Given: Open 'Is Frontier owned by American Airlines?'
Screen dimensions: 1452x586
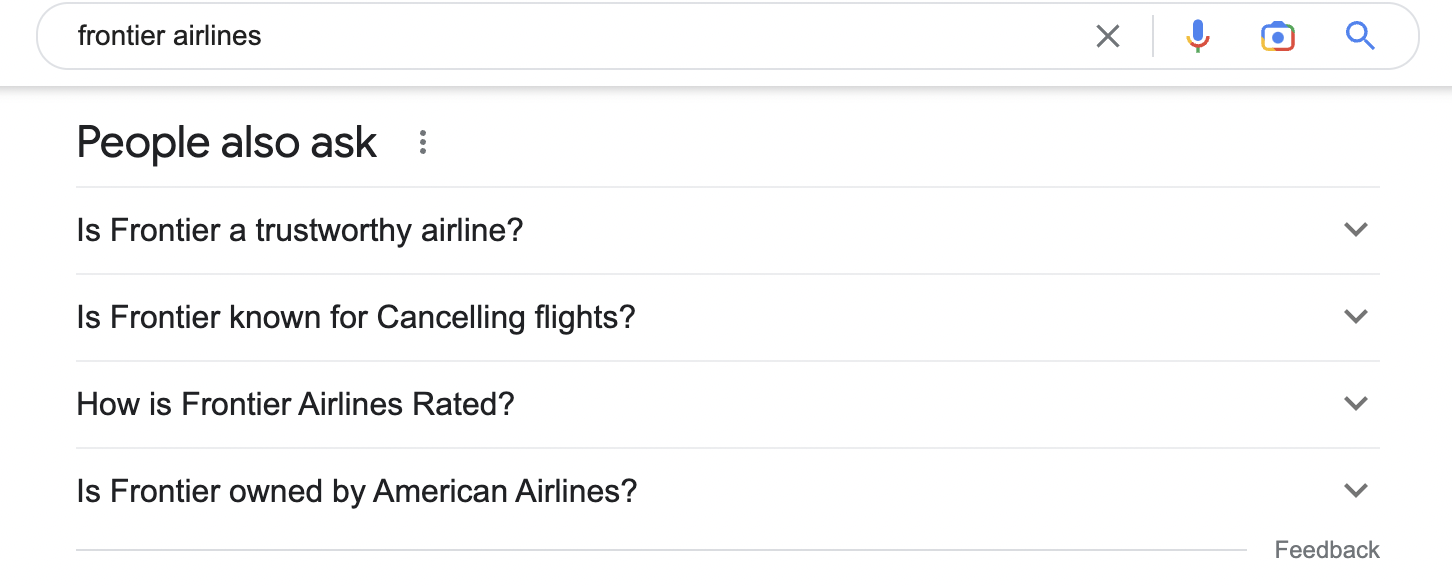Looking at the screenshot, I should coord(355,491).
